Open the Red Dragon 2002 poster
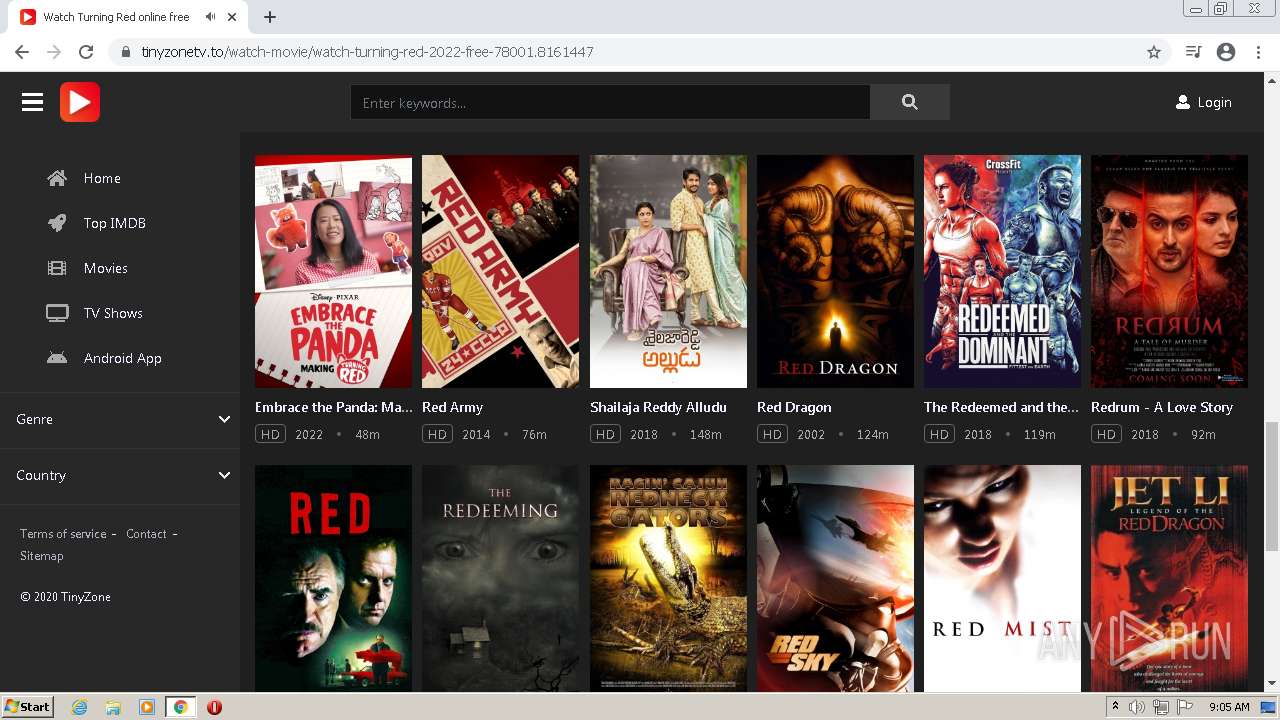The height and width of the screenshot is (720, 1280). coord(835,271)
